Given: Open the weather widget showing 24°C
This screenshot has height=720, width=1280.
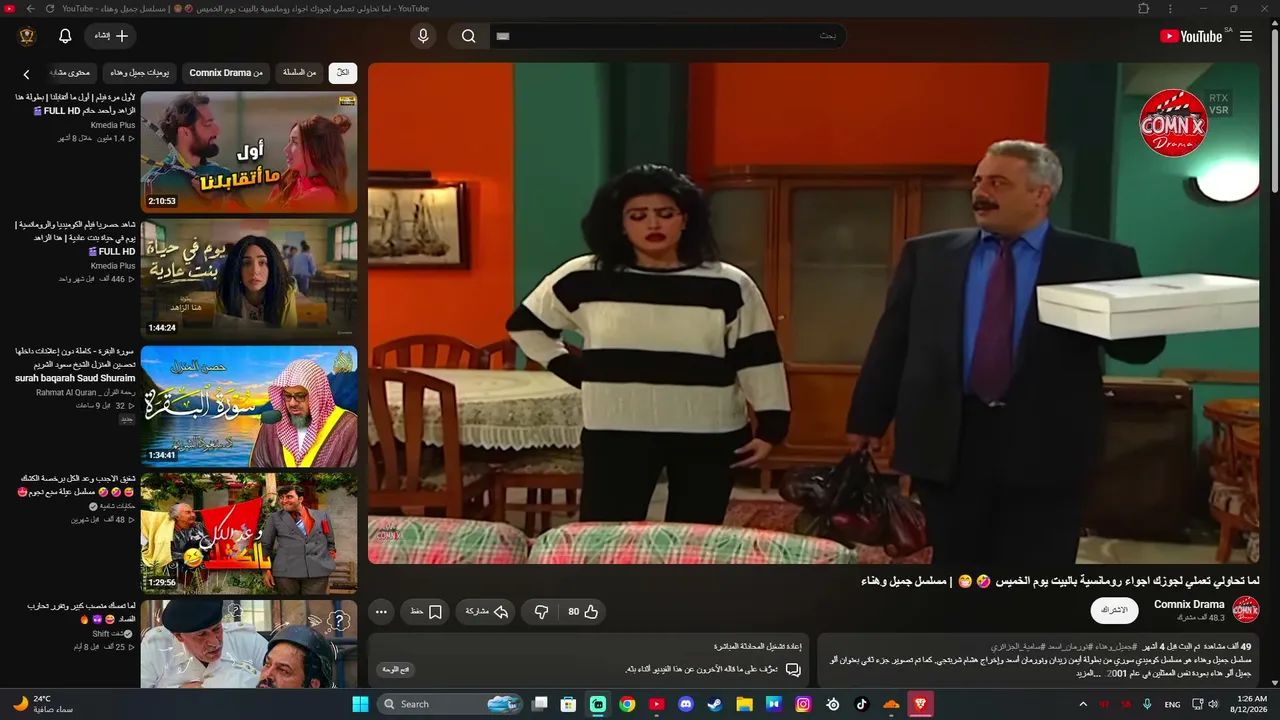Looking at the screenshot, I should pyautogui.click(x=44, y=704).
